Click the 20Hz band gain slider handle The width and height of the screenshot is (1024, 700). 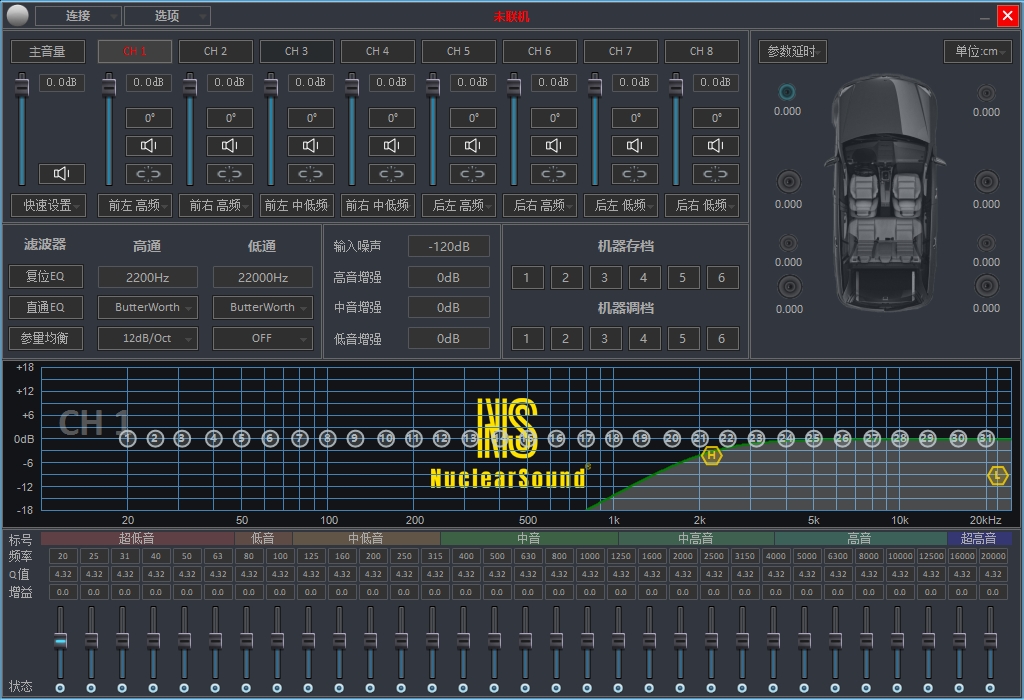pyautogui.click(x=60, y=641)
